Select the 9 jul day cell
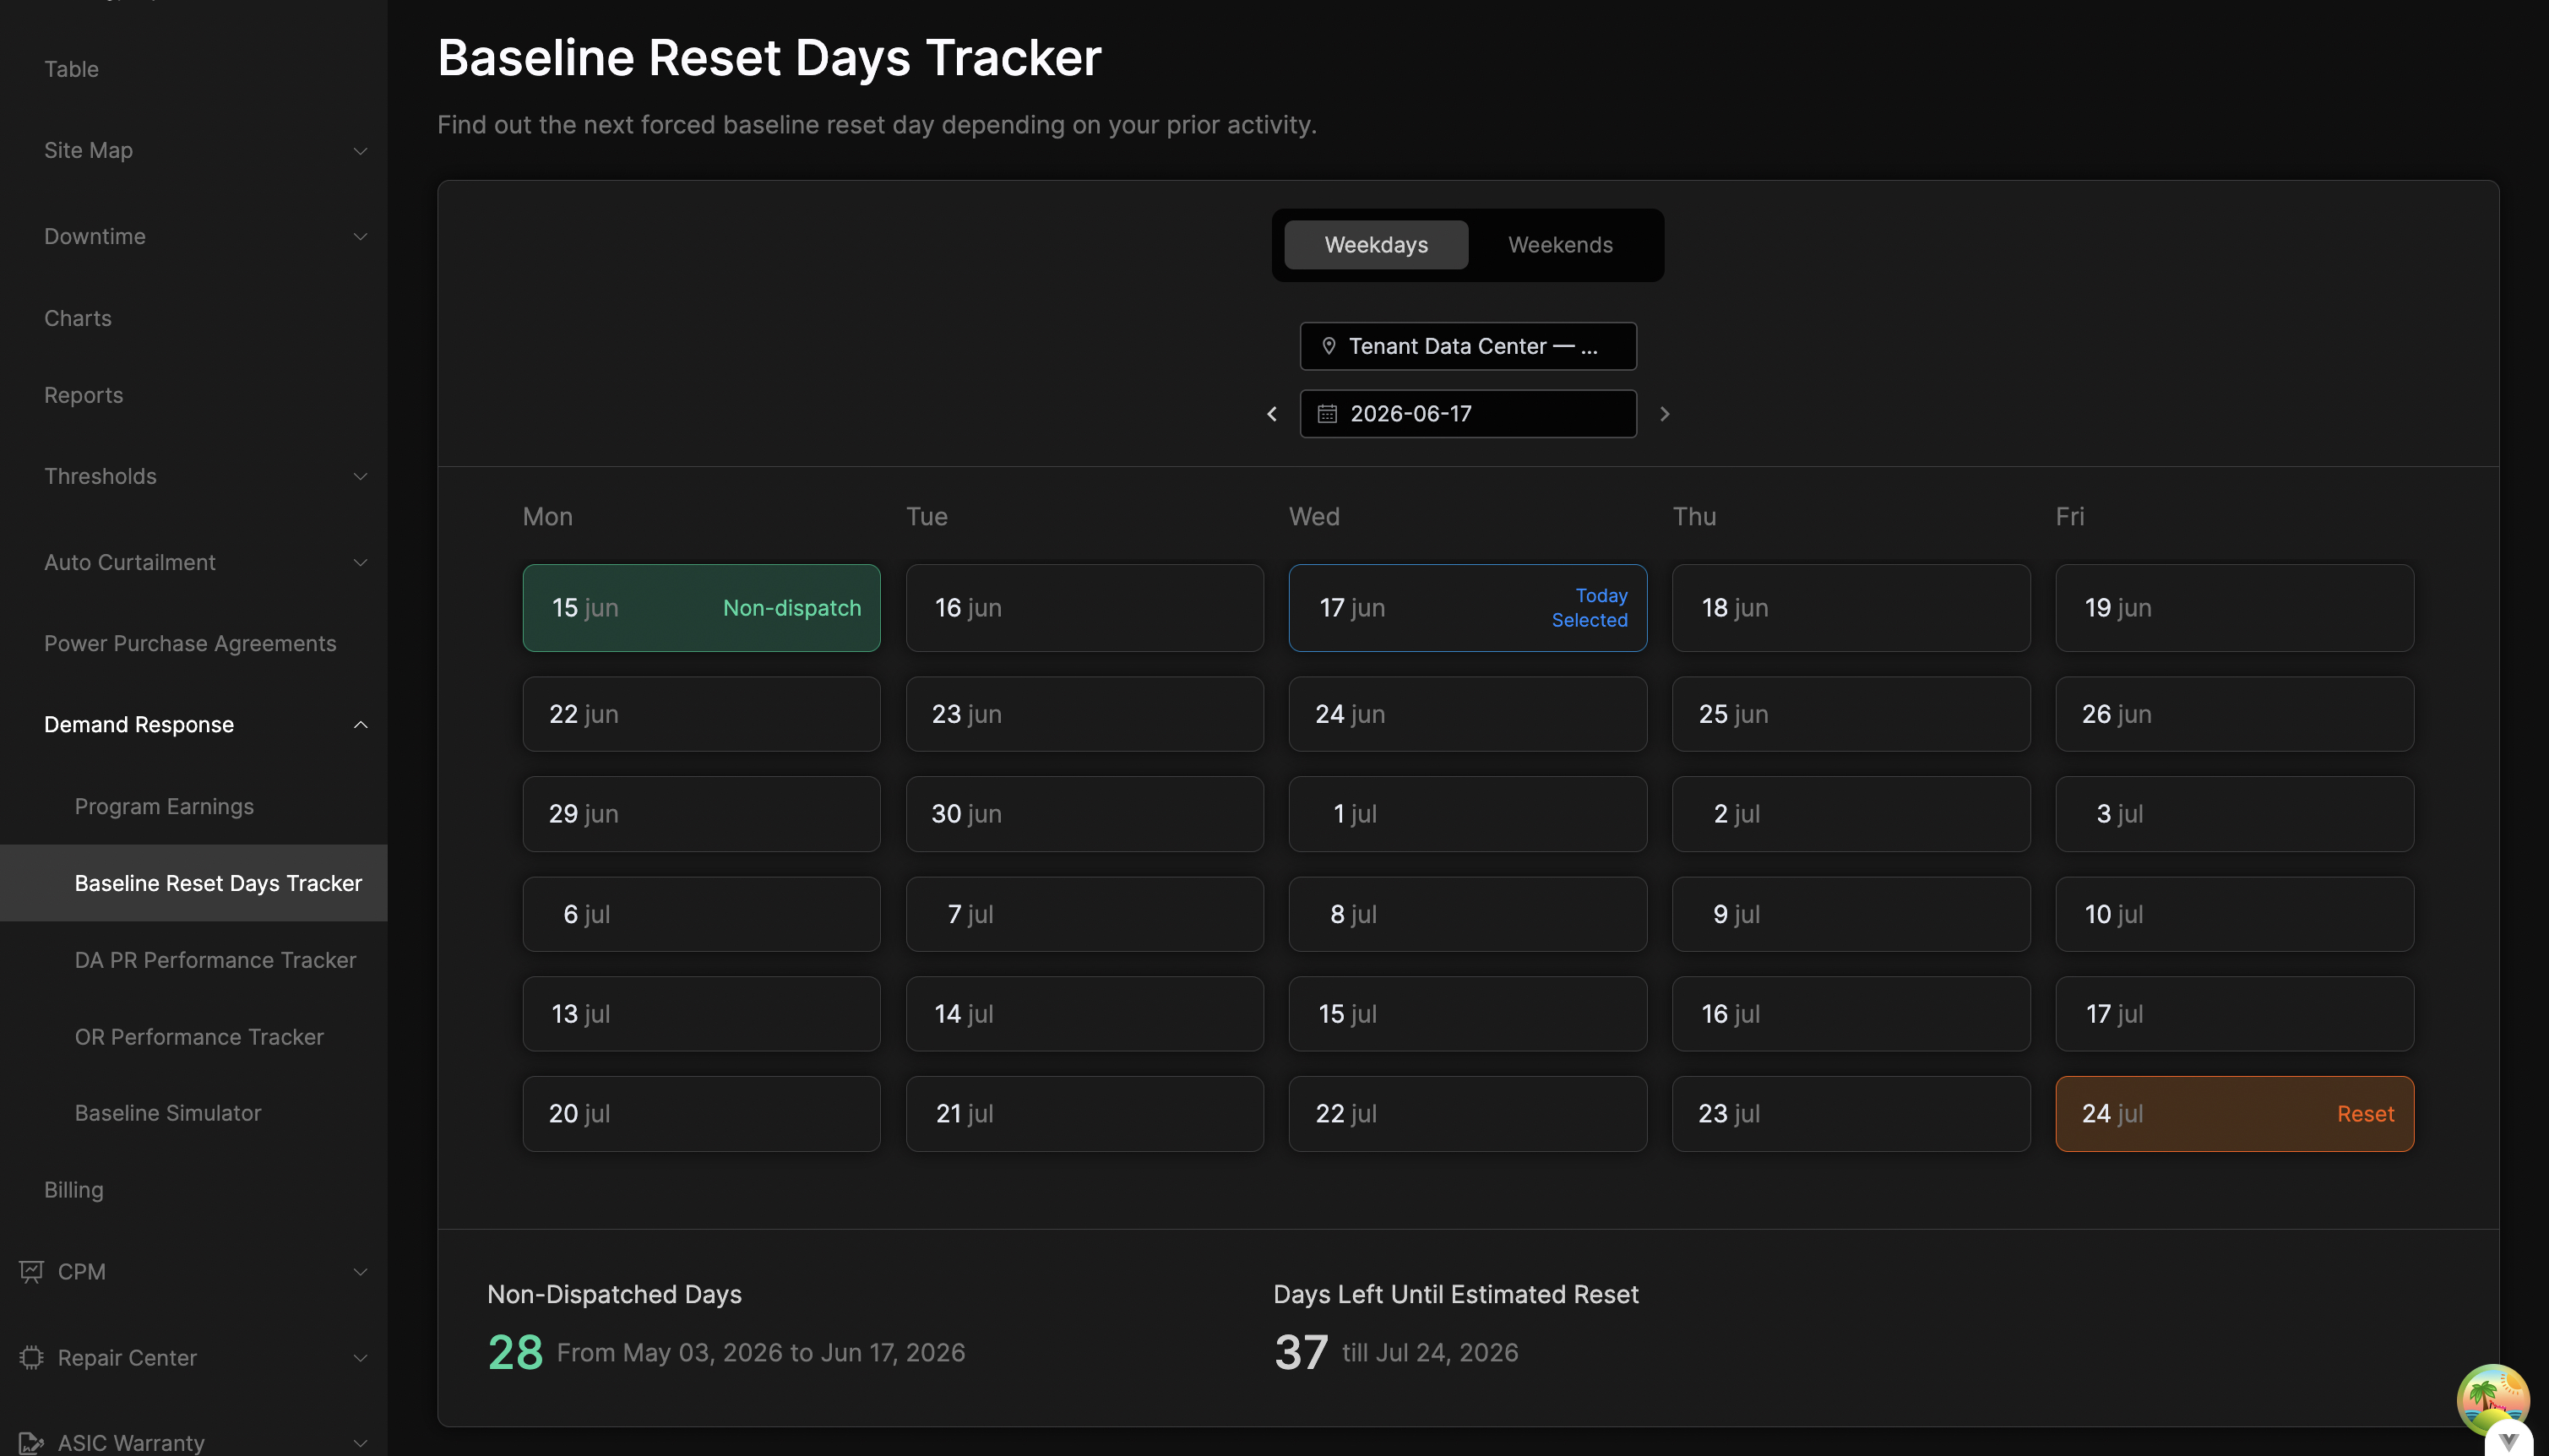 point(1851,914)
